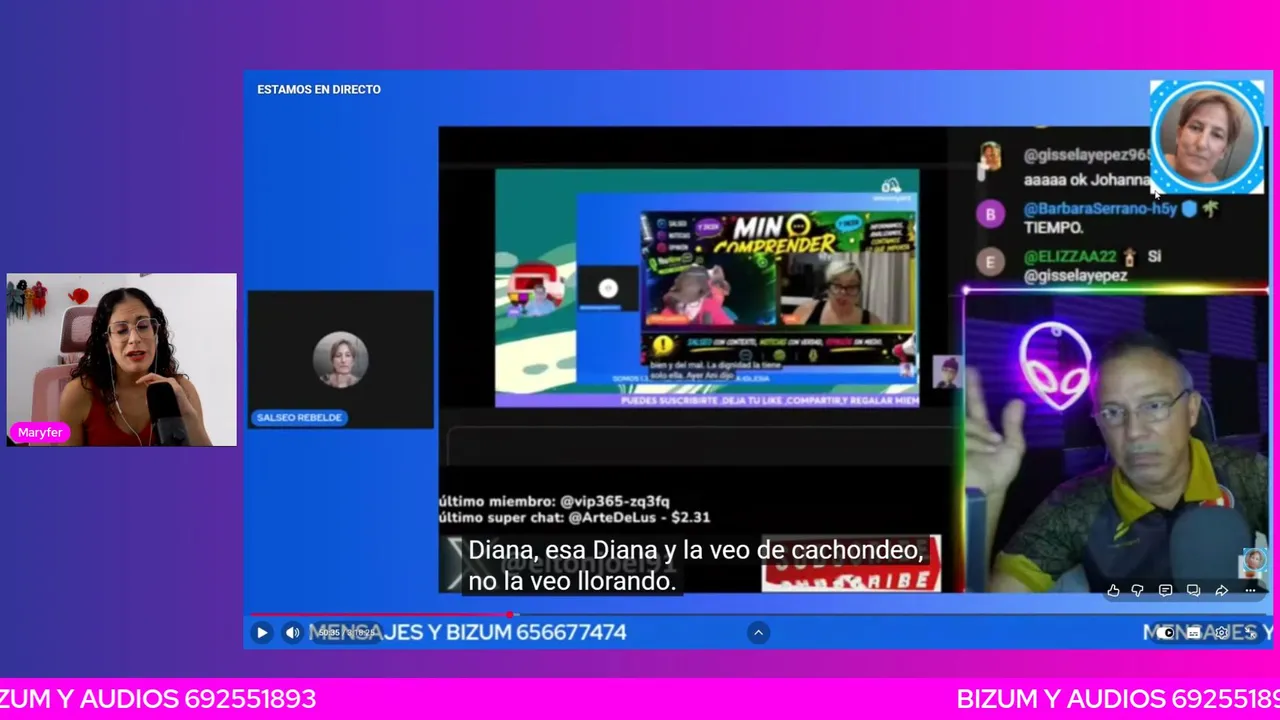Open the more options three-dot menu
Image resolution: width=1280 pixels, height=720 pixels.
(x=1249, y=591)
